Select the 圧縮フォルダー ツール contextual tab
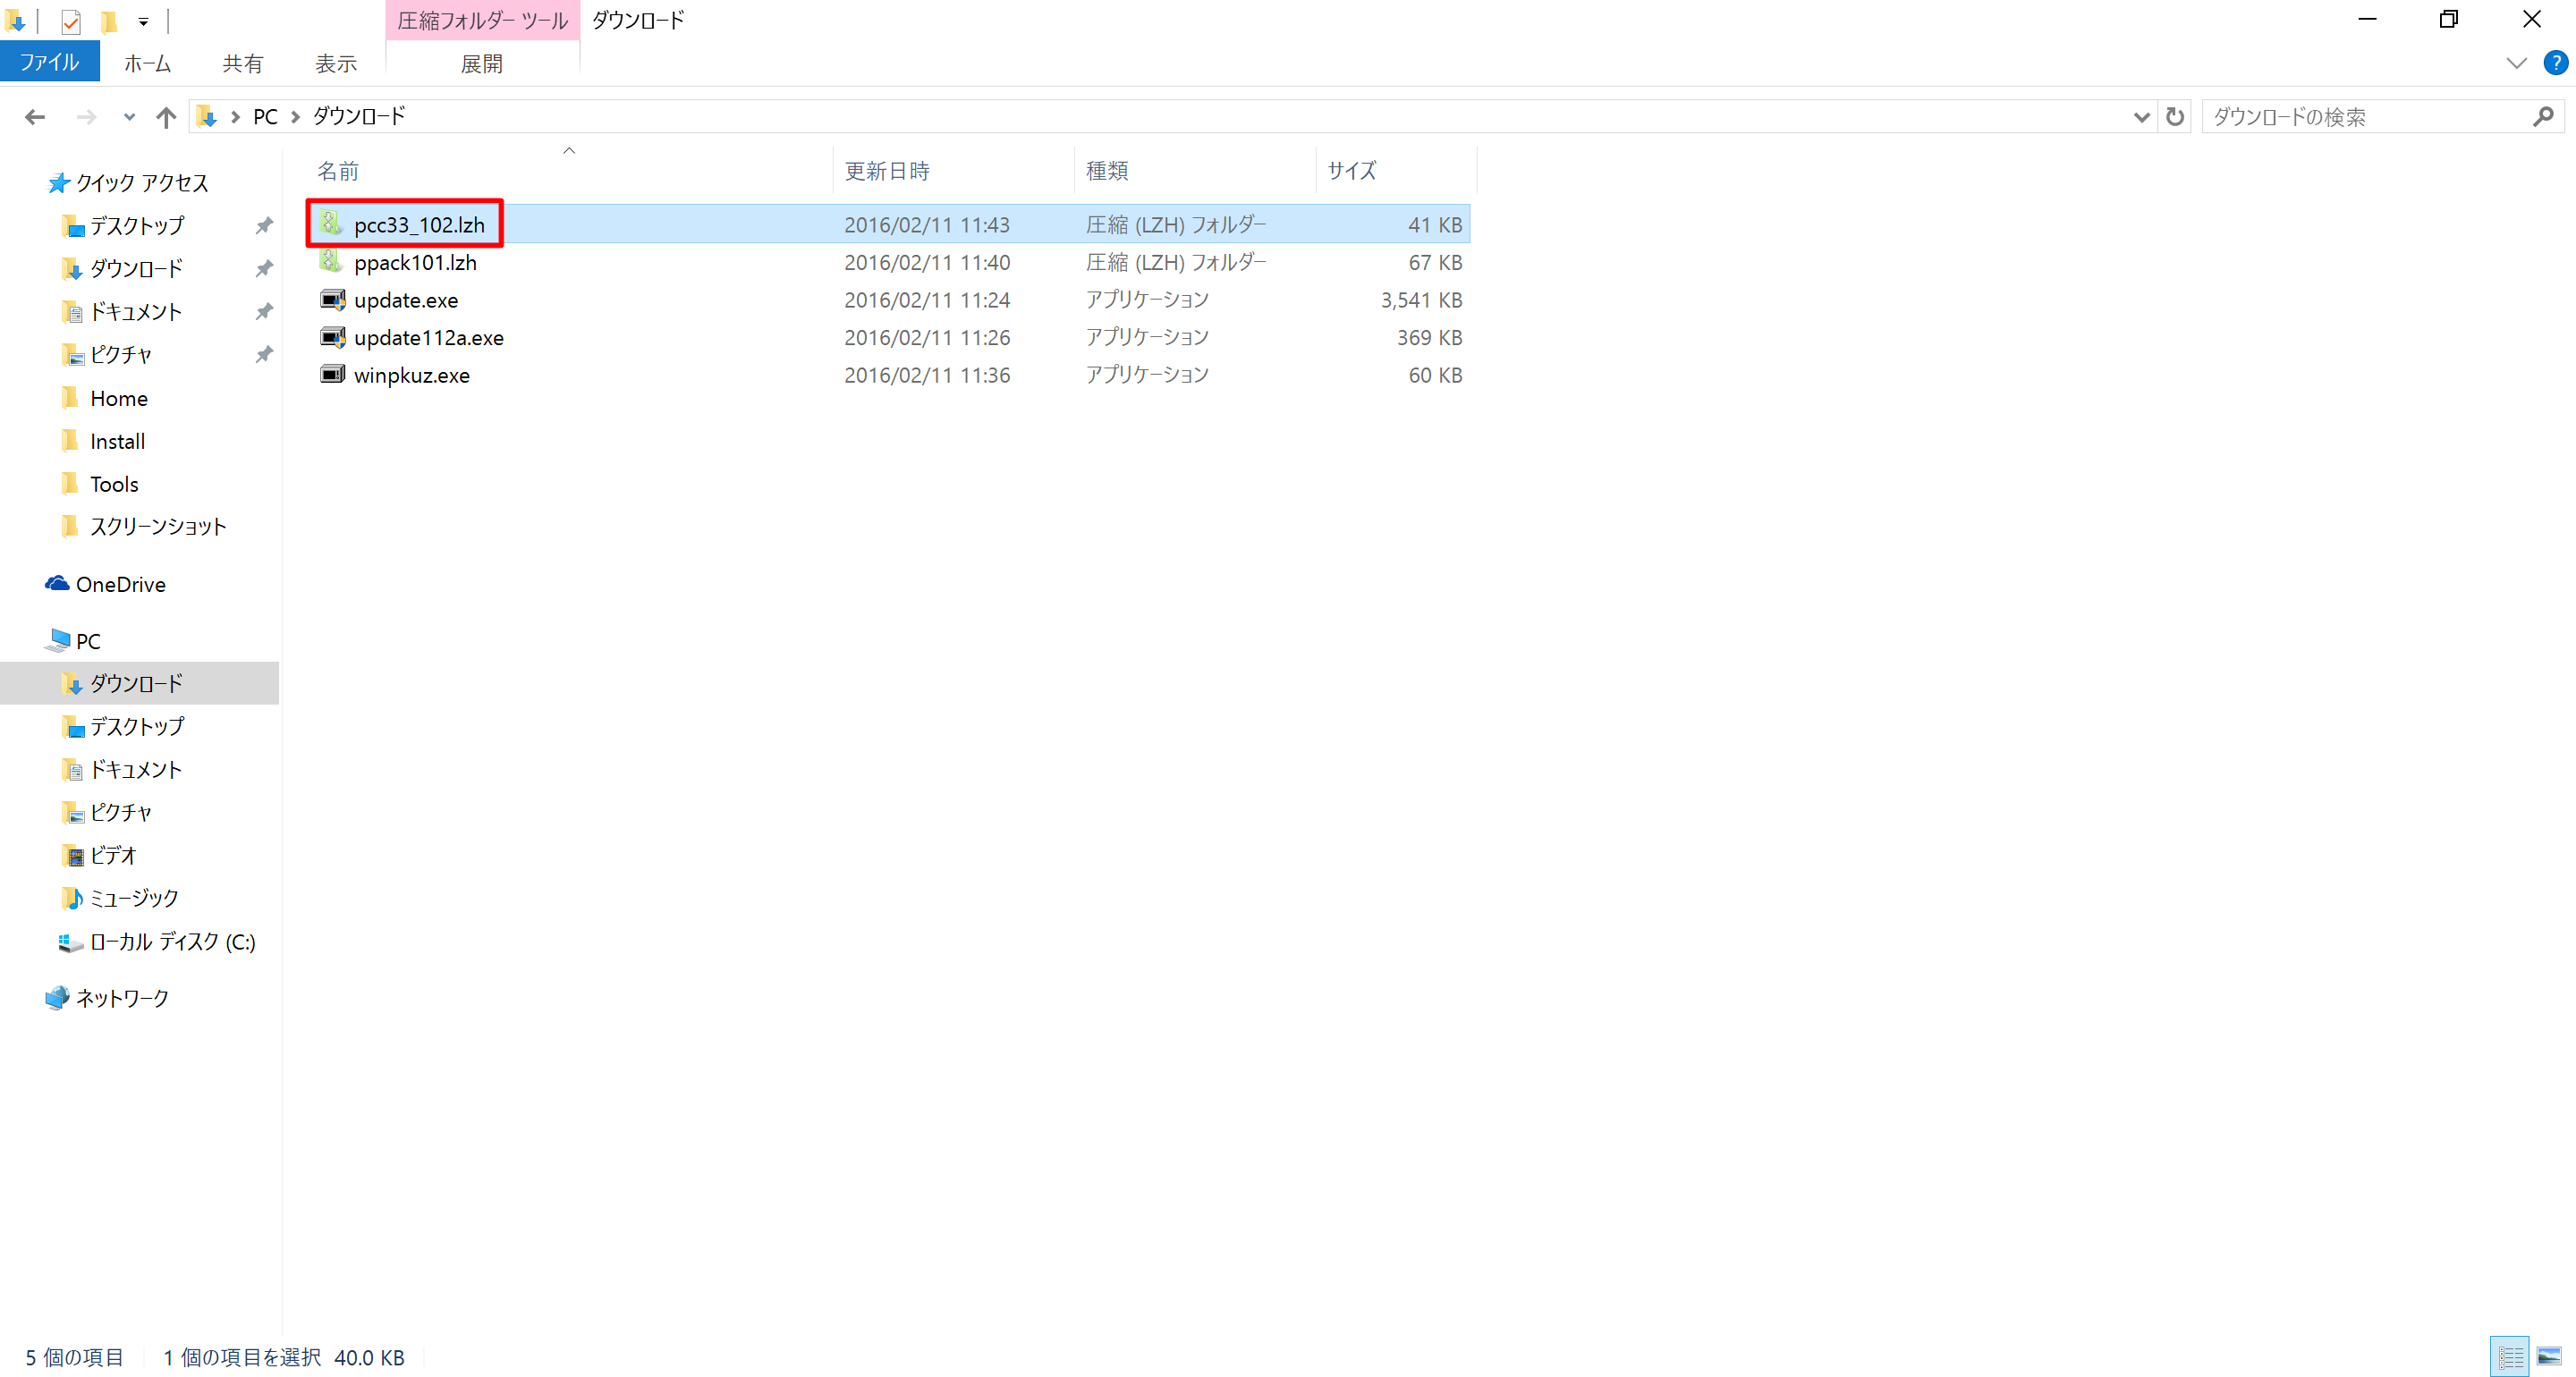This screenshot has height=1377, width=2576. click(x=482, y=21)
